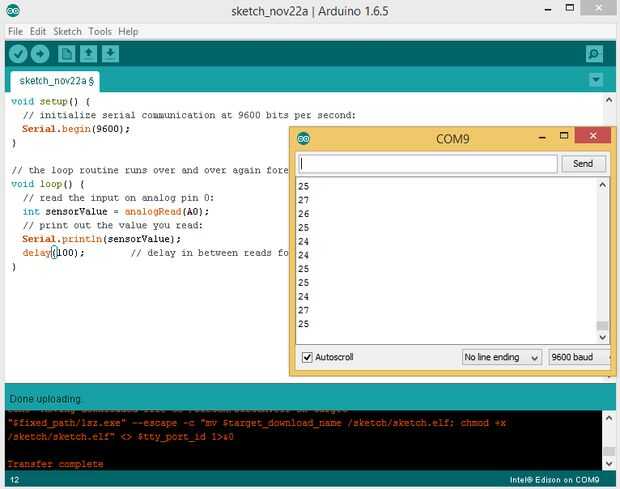This screenshot has width=620, height=489.
Task: Open the Tools menu
Action: (100, 32)
